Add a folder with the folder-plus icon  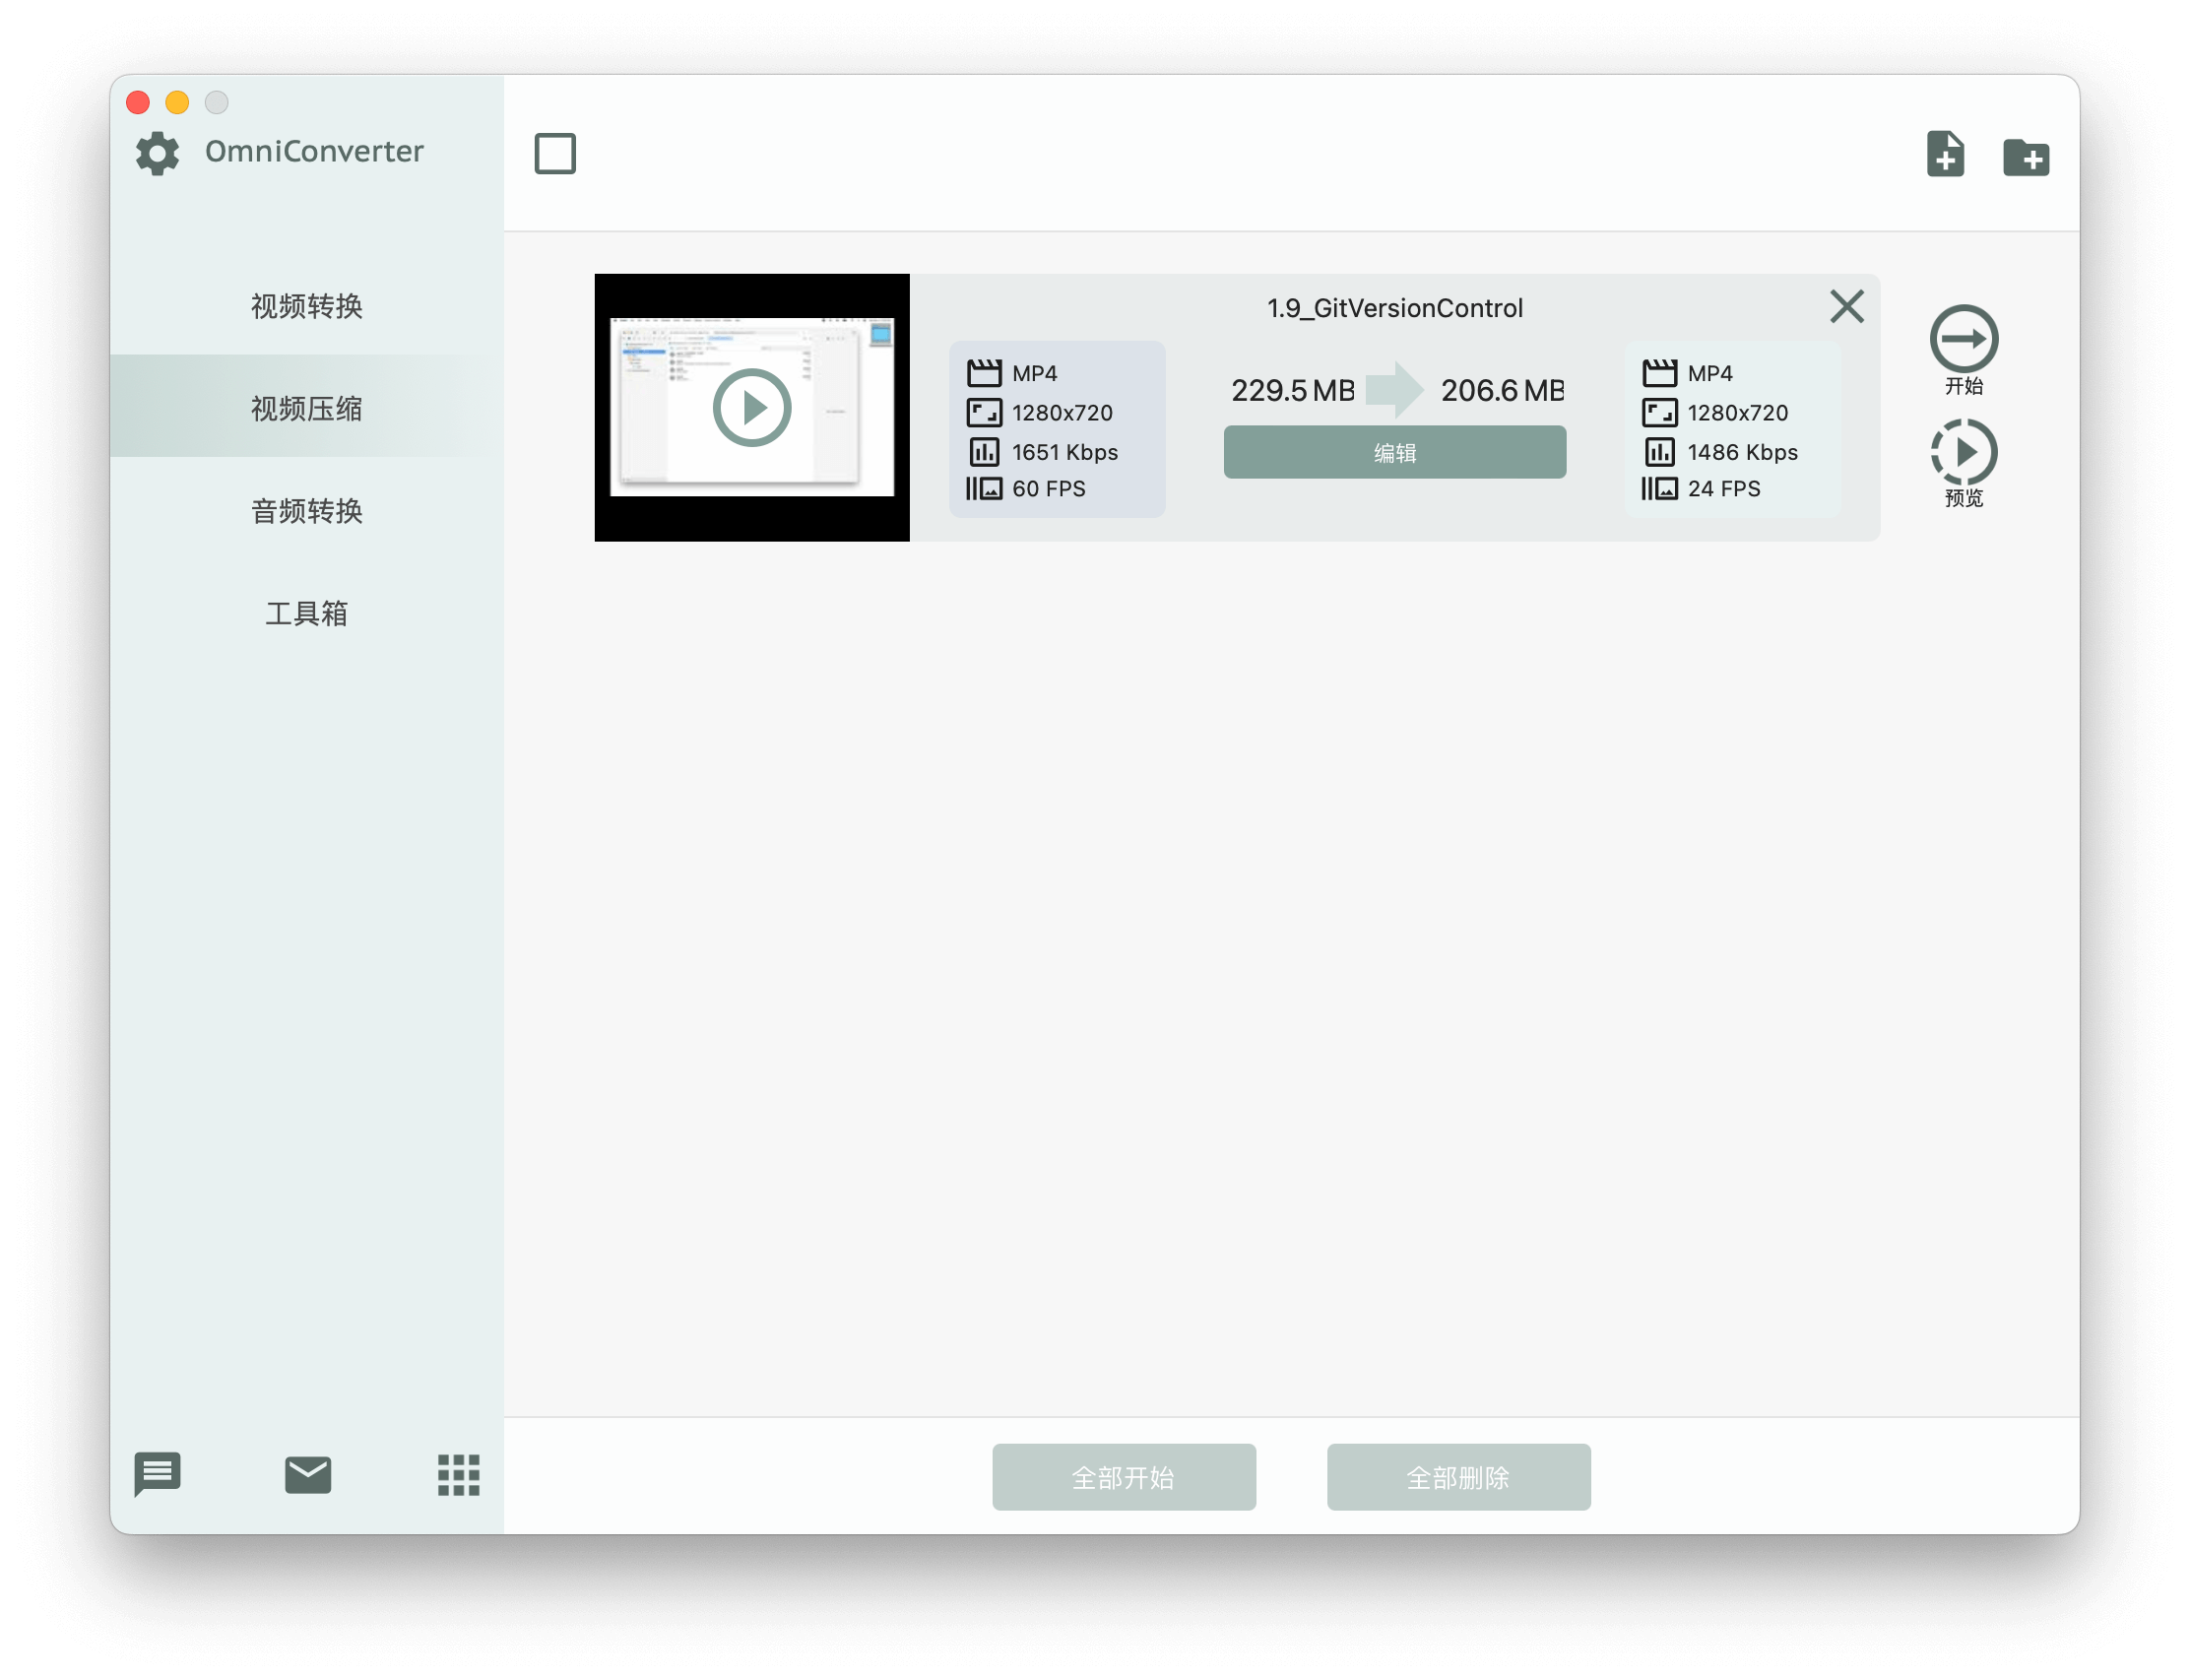[x=2026, y=156]
